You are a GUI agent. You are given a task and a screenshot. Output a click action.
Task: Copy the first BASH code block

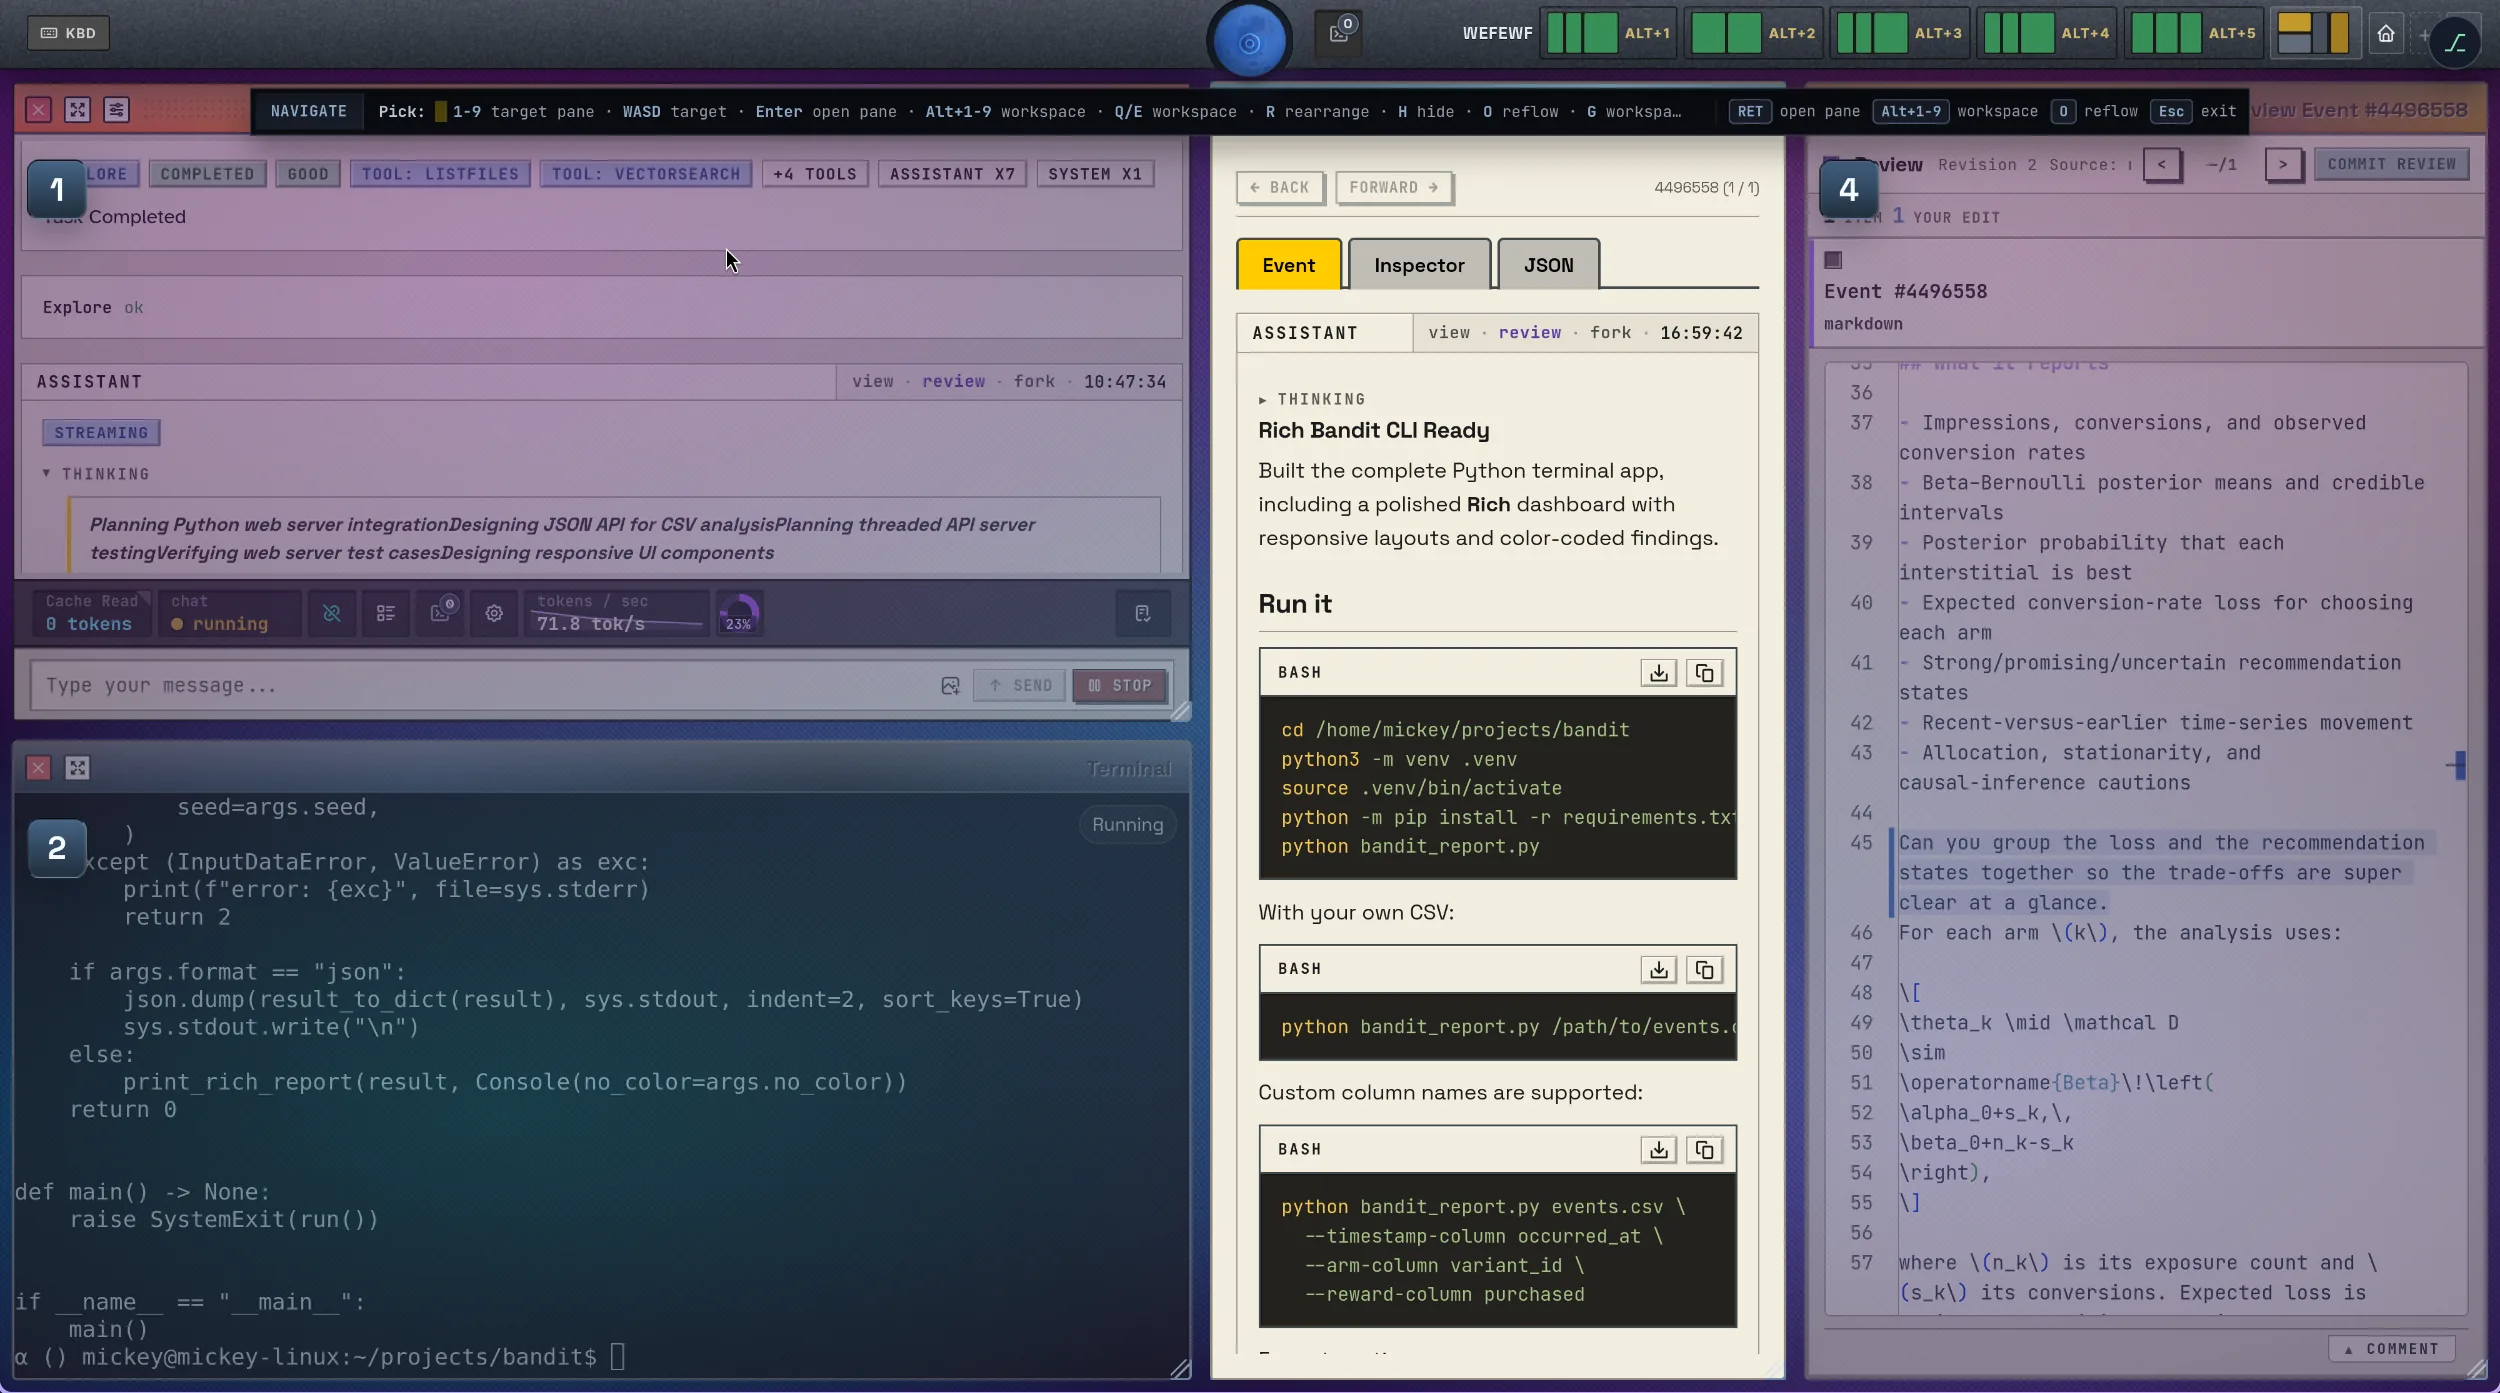(1704, 673)
